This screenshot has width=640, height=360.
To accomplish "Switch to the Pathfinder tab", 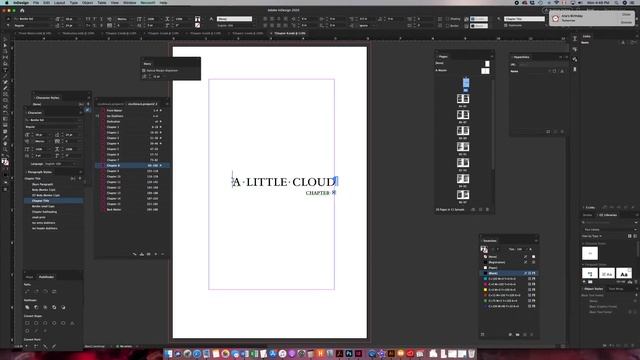I will coord(46,277).
